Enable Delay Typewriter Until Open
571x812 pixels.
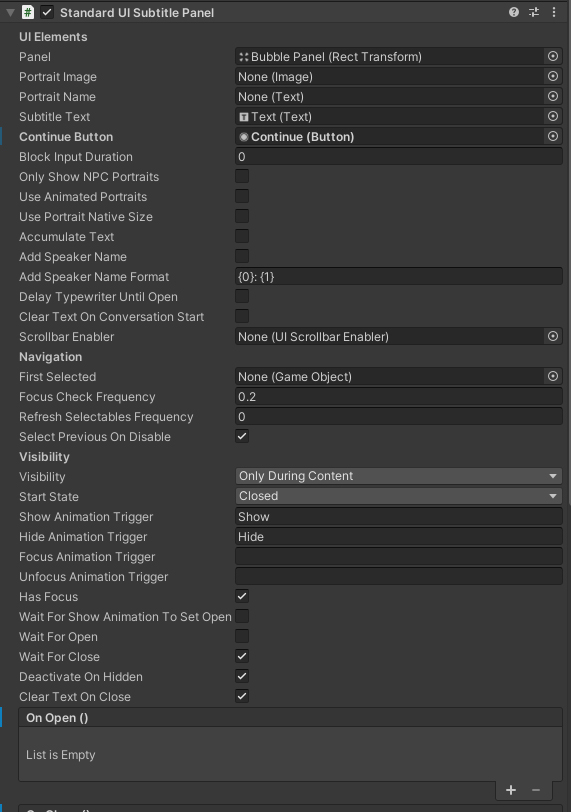click(x=242, y=297)
